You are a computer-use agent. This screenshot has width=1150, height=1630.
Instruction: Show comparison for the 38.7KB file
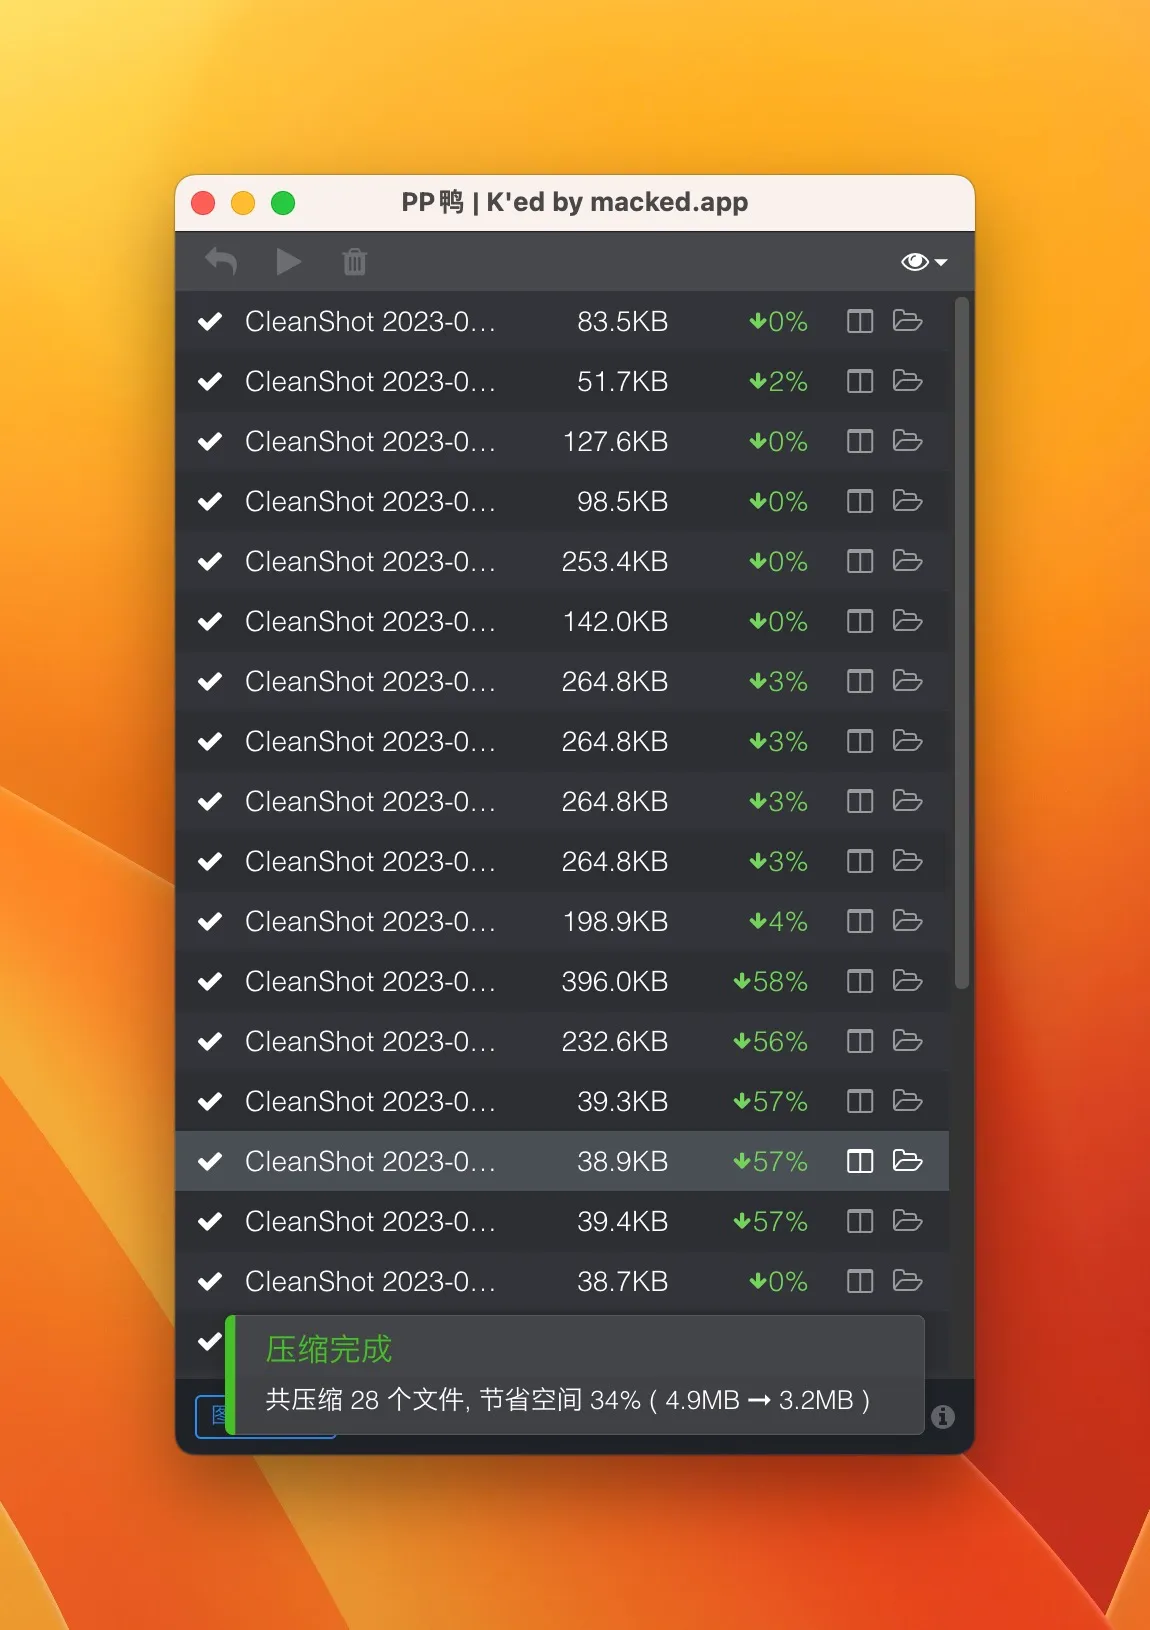pyautogui.click(x=859, y=1282)
